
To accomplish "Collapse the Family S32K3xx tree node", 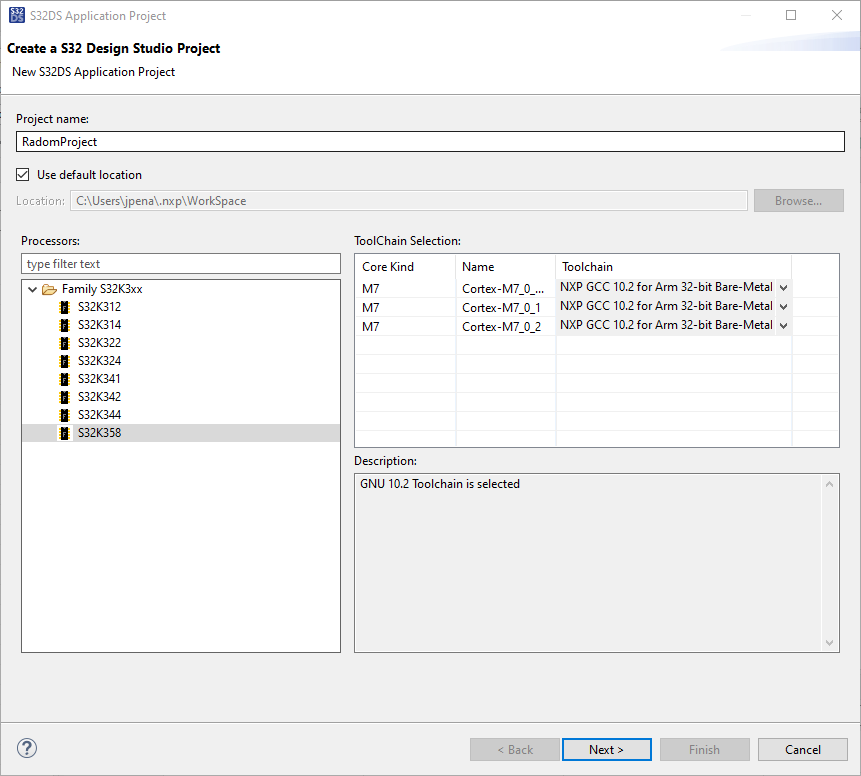I will [x=32, y=288].
